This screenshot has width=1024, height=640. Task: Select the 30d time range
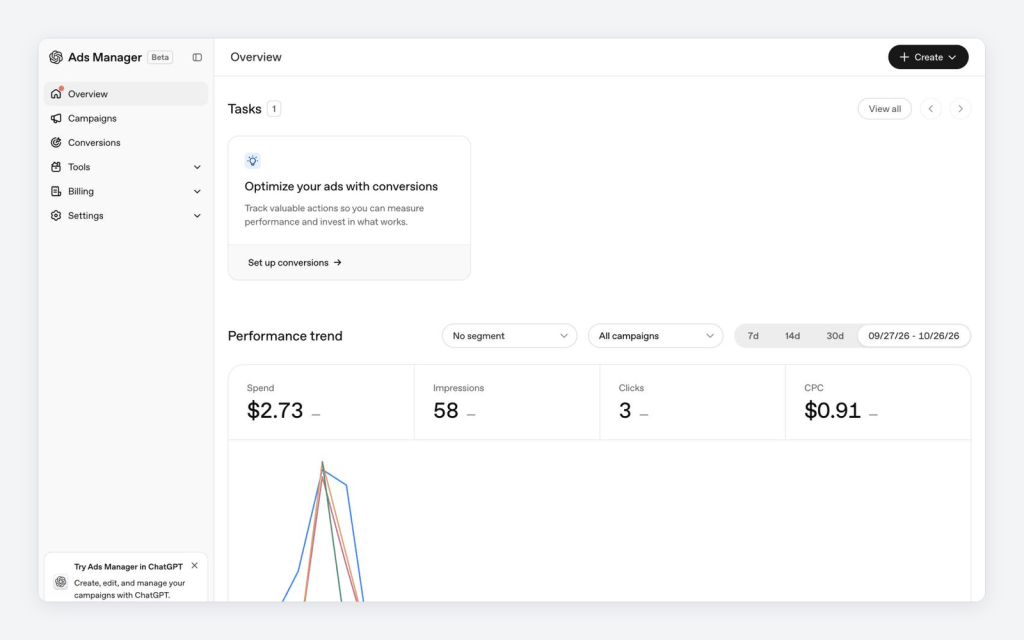[835, 336]
